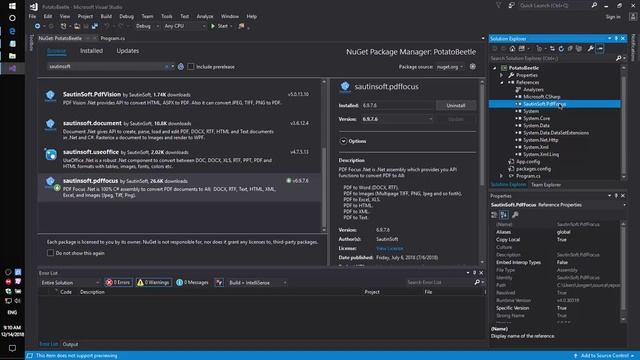Click Solution Explorer Refresh icon
Screen dimensions: 640x360
561,49
